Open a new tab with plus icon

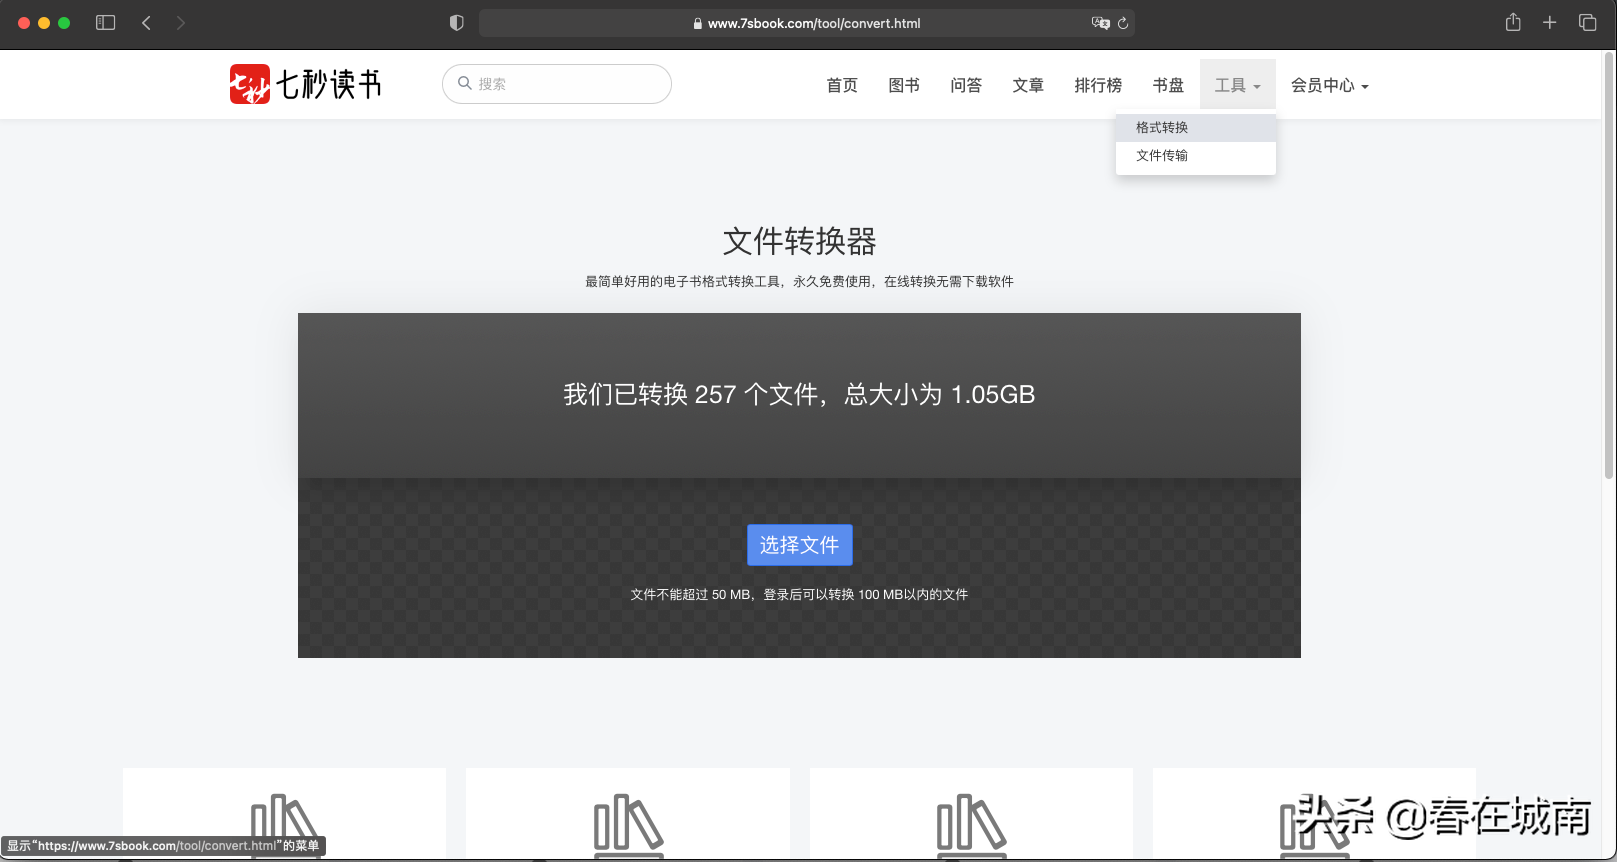1549,23
